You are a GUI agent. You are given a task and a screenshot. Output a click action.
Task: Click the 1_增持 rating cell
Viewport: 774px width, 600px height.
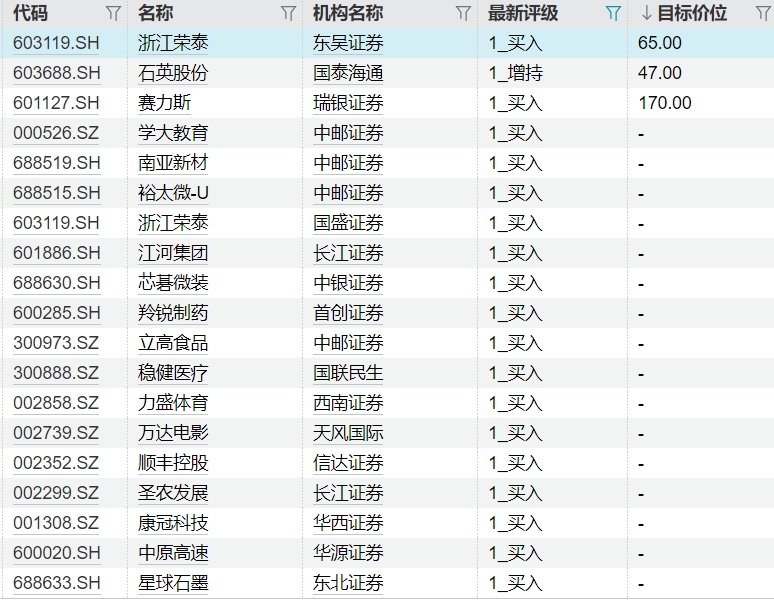[516, 73]
